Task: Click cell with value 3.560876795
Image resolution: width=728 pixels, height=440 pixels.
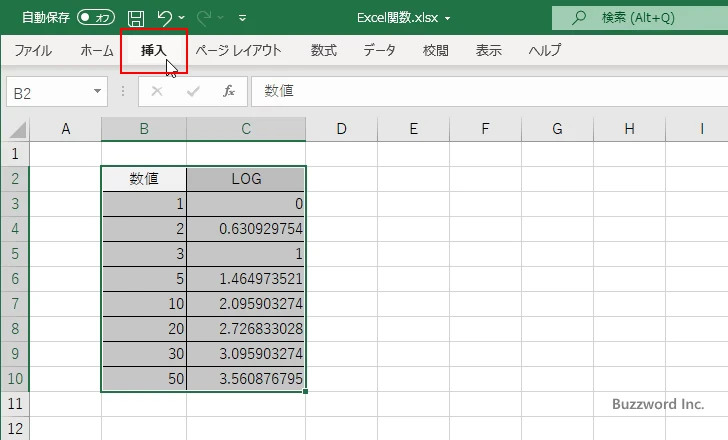Action: tap(246, 379)
